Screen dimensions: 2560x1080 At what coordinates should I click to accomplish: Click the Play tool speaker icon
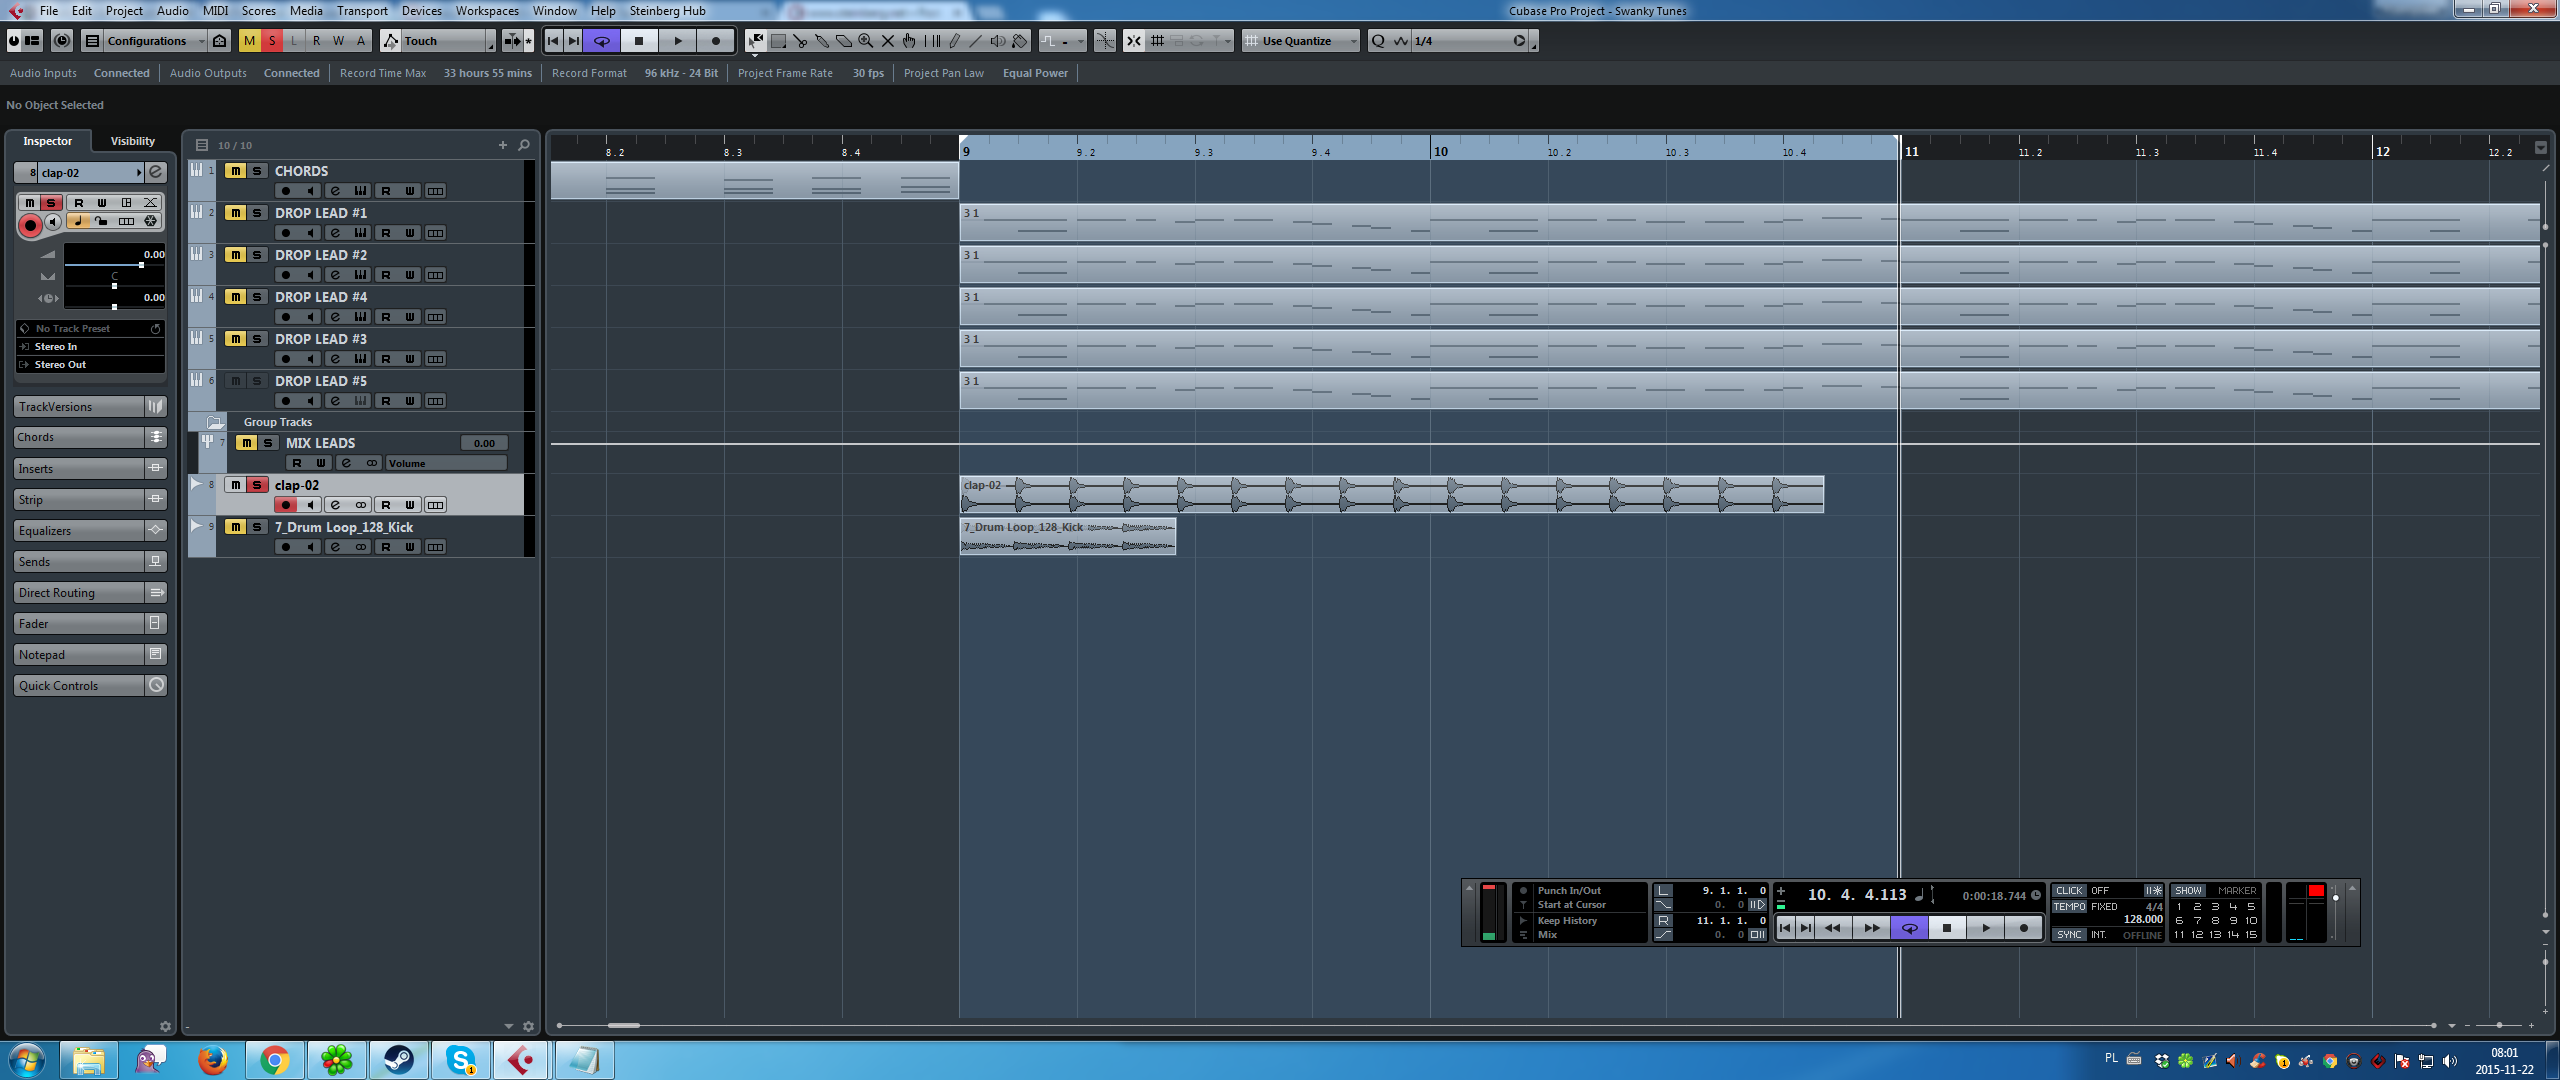coord(997,41)
